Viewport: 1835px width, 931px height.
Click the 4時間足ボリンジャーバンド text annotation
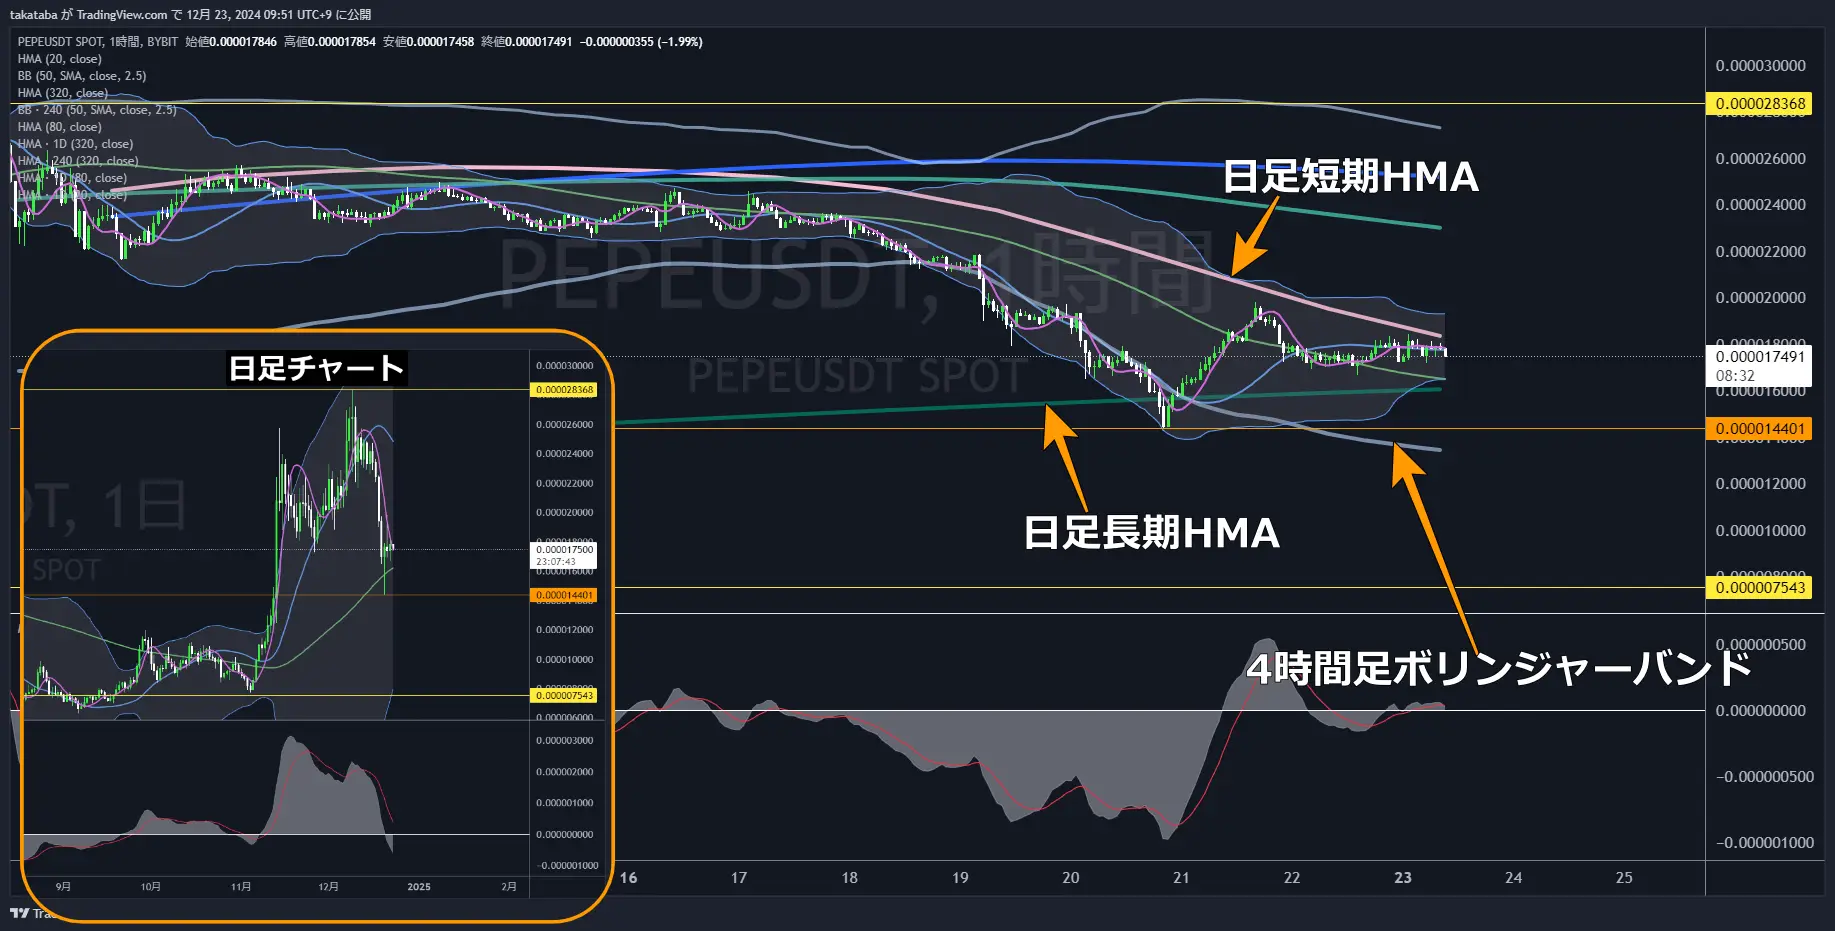pos(1499,668)
